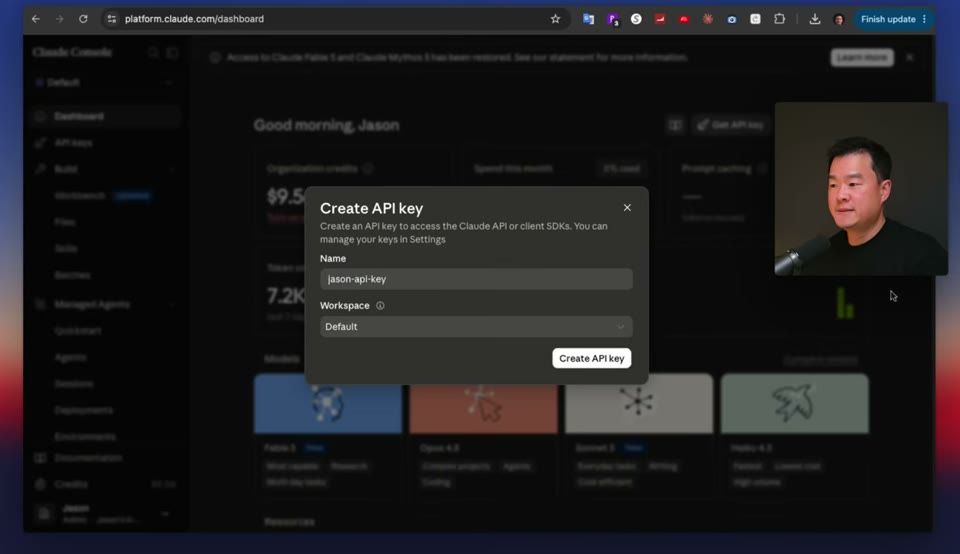960x554 pixels.
Task: Bookmark this page with the star icon
Action: [x=555, y=19]
